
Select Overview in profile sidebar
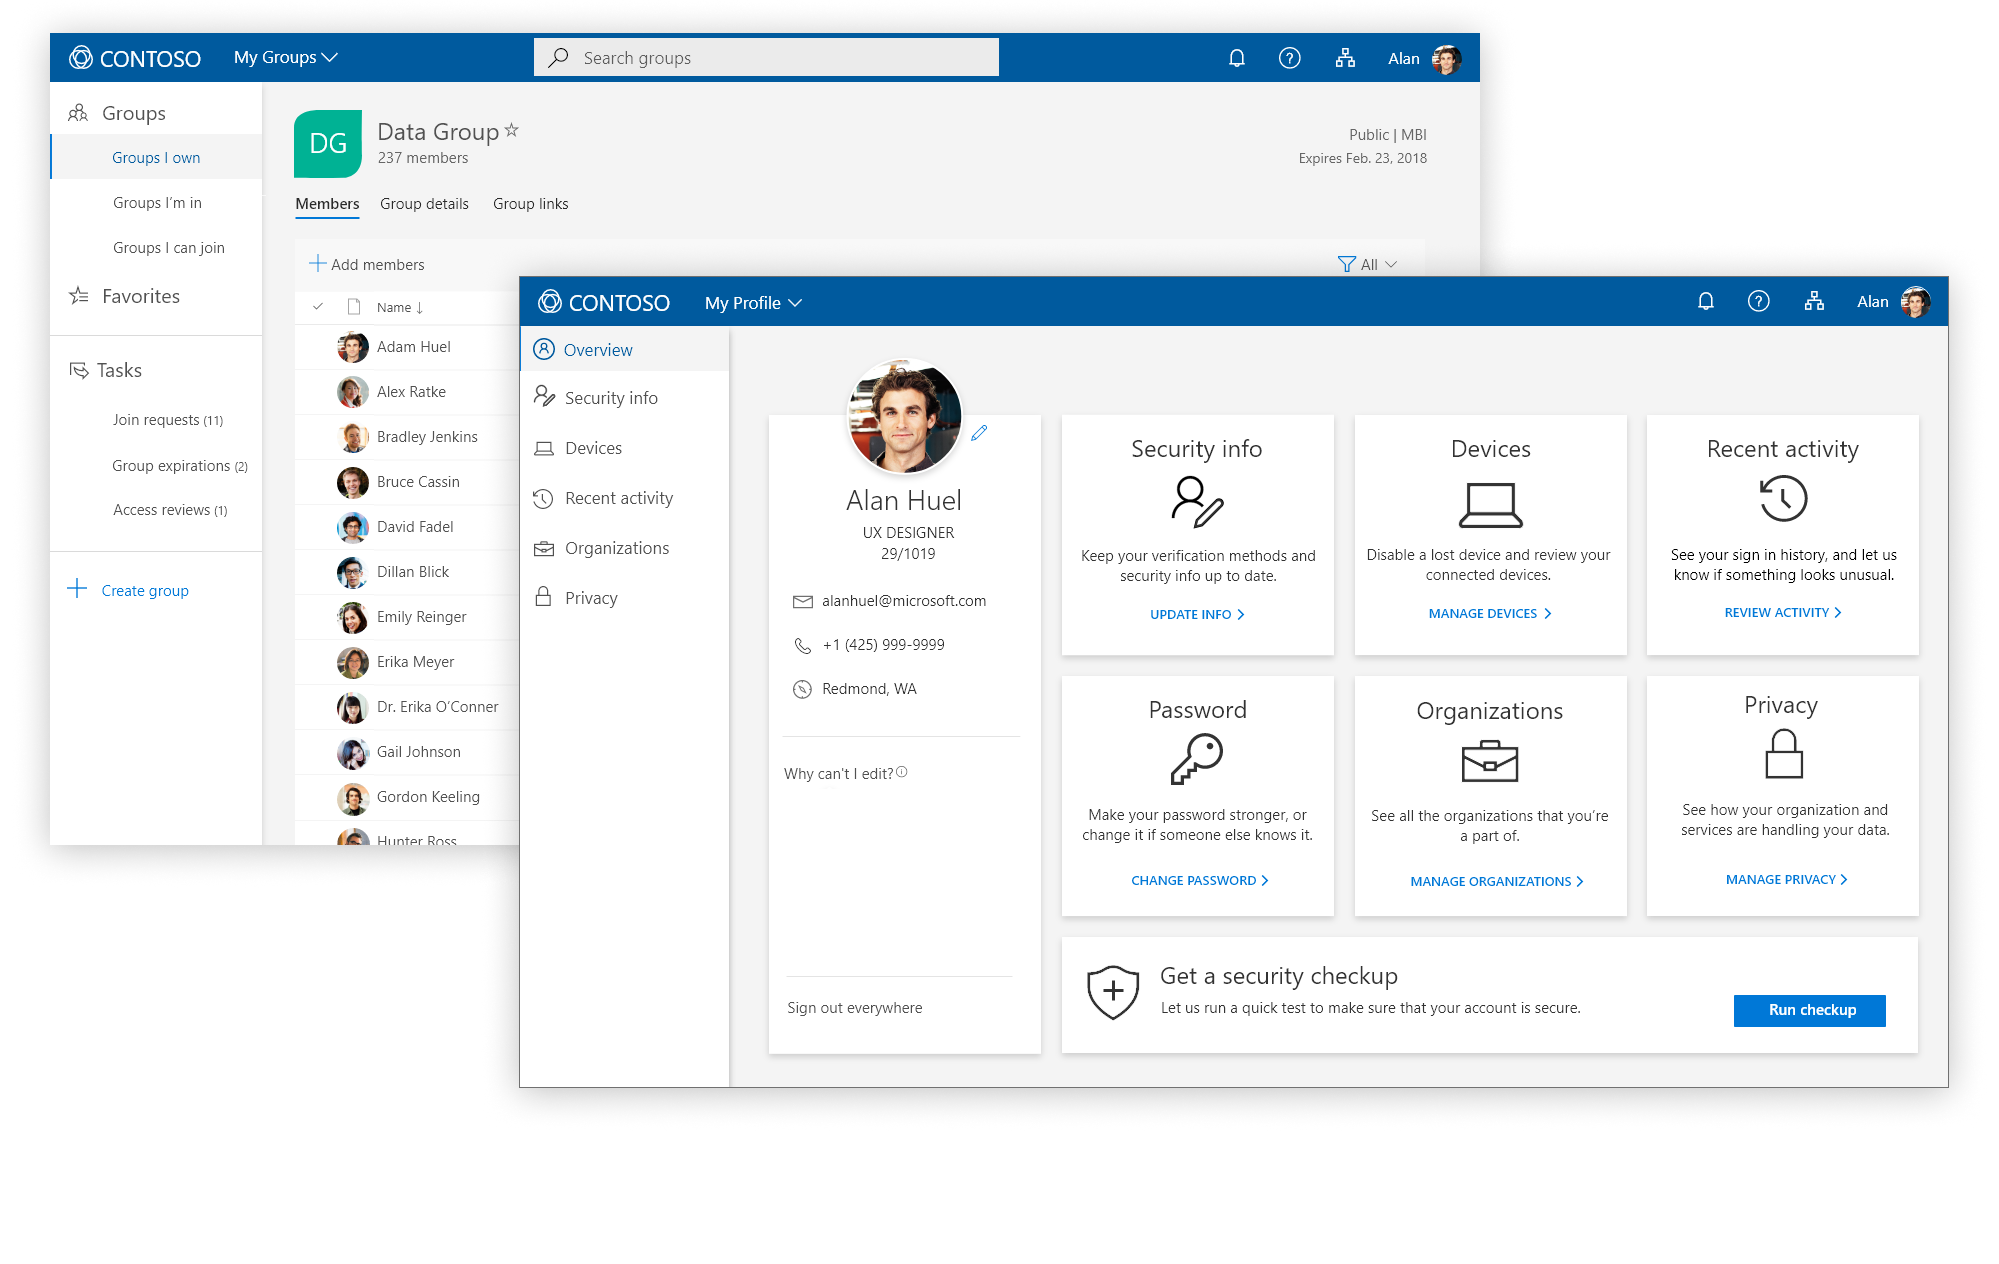coord(624,350)
